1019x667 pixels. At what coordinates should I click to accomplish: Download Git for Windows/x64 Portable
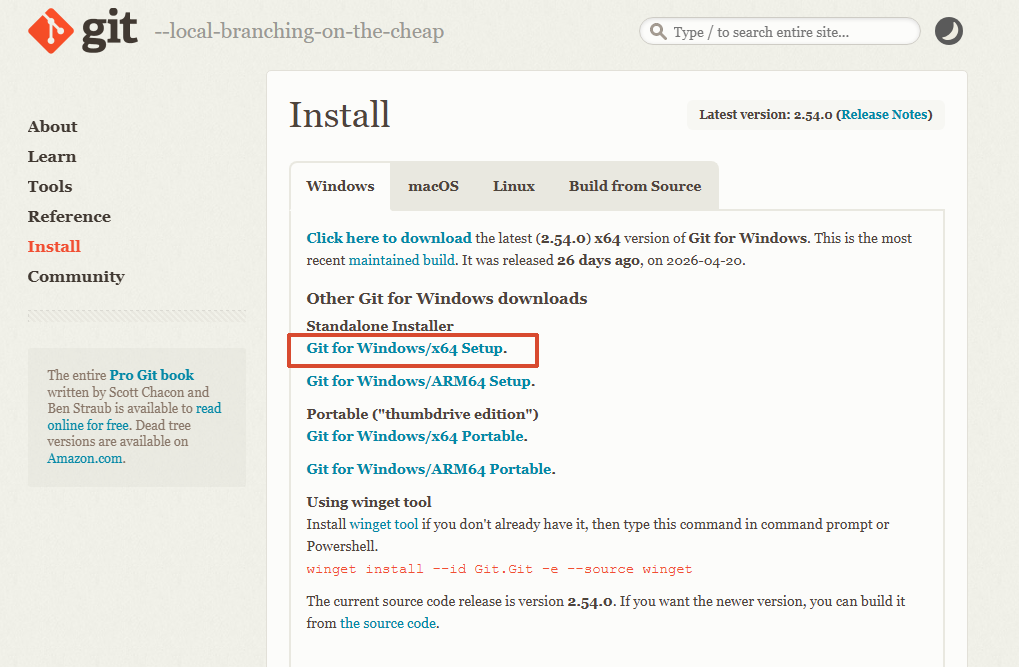tap(415, 436)
